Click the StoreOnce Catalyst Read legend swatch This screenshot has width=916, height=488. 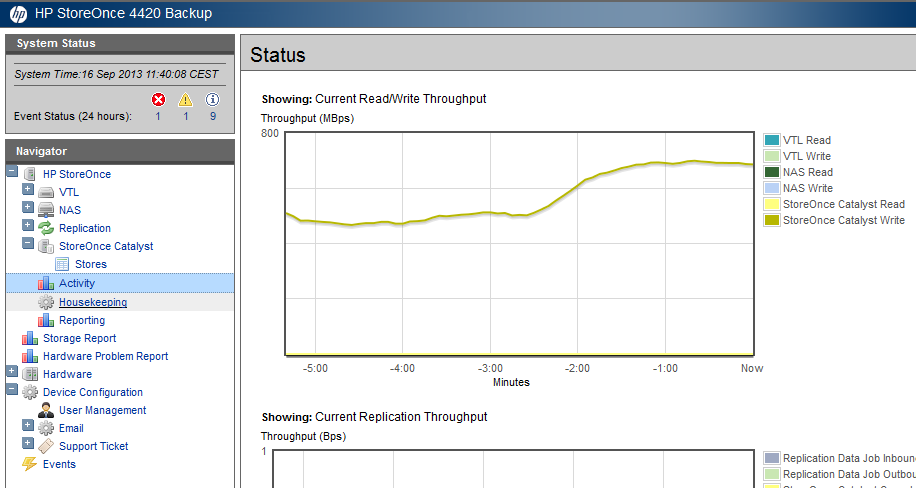pos(772,204)
